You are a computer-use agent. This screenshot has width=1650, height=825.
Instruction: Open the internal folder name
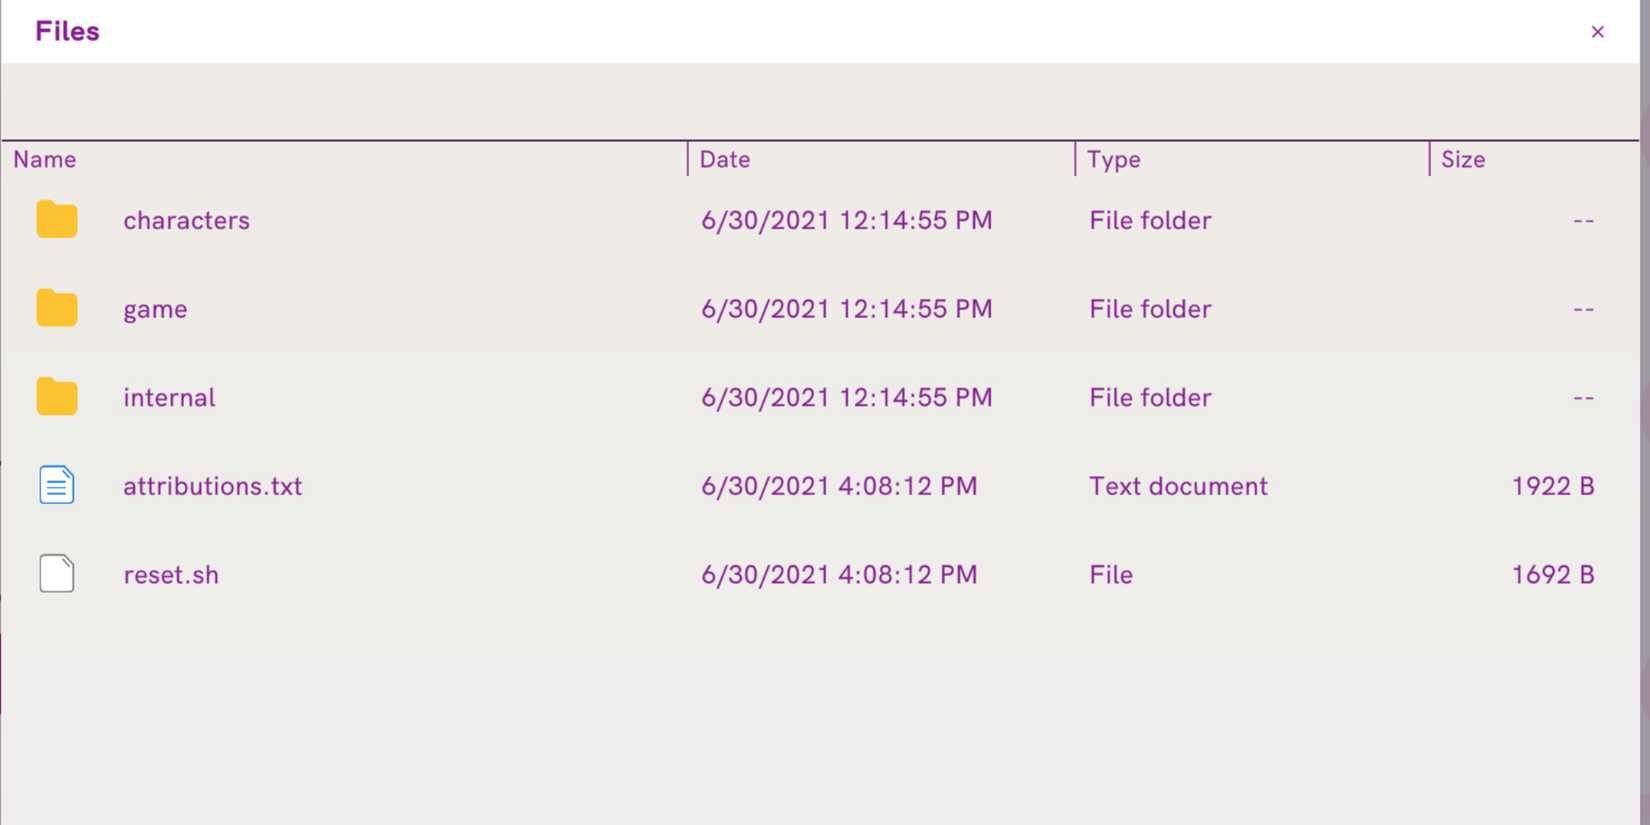pyautogui.click(x=170, y=397)
